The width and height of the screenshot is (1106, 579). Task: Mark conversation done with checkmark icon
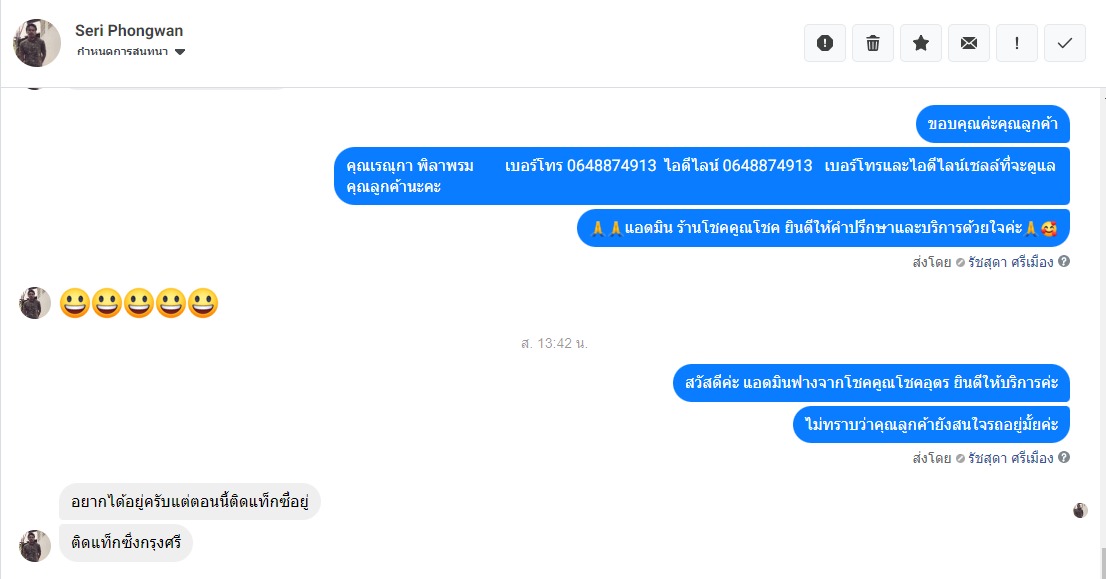pyautogui.click(x=1064, y=43)
